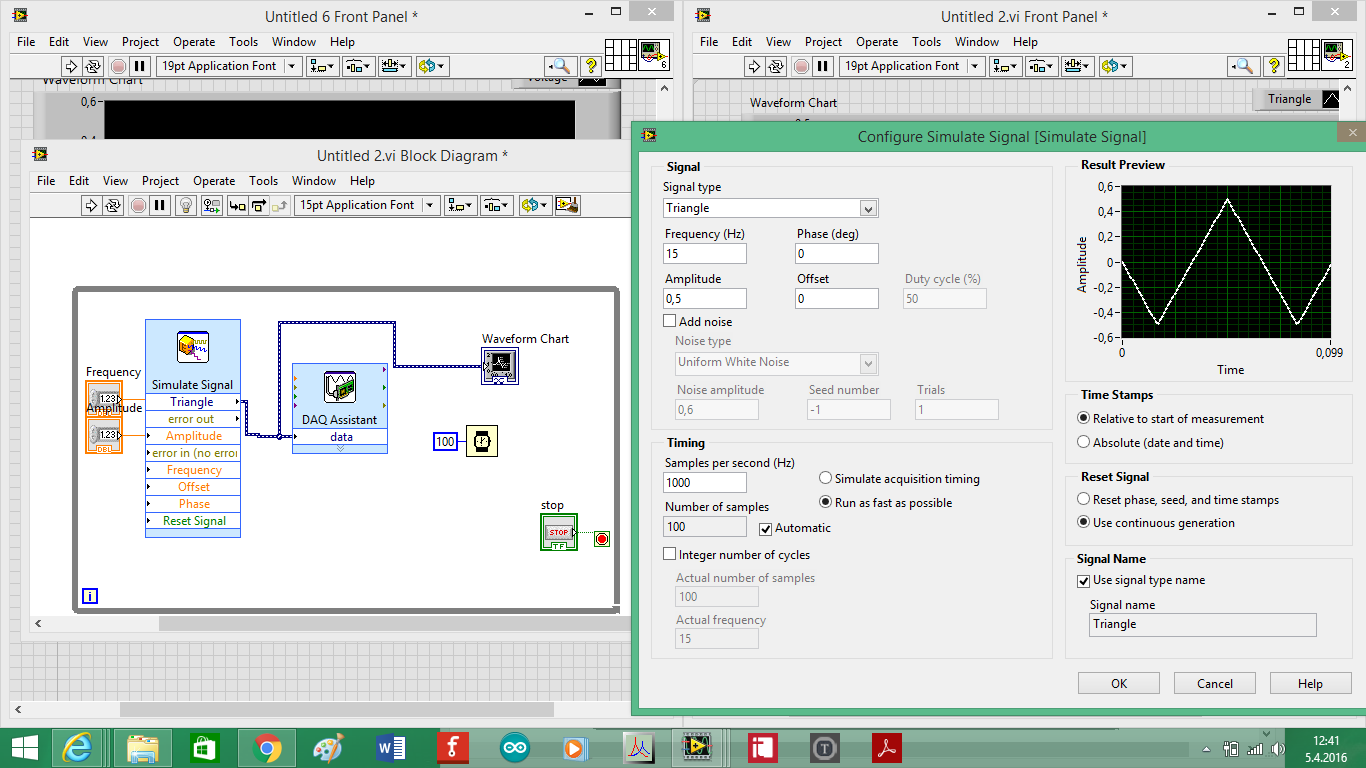This screenshot has width=1366, height=768.
Task: Open font dropdown in Untitled 2 Front Panel
Action: (912, 66)
